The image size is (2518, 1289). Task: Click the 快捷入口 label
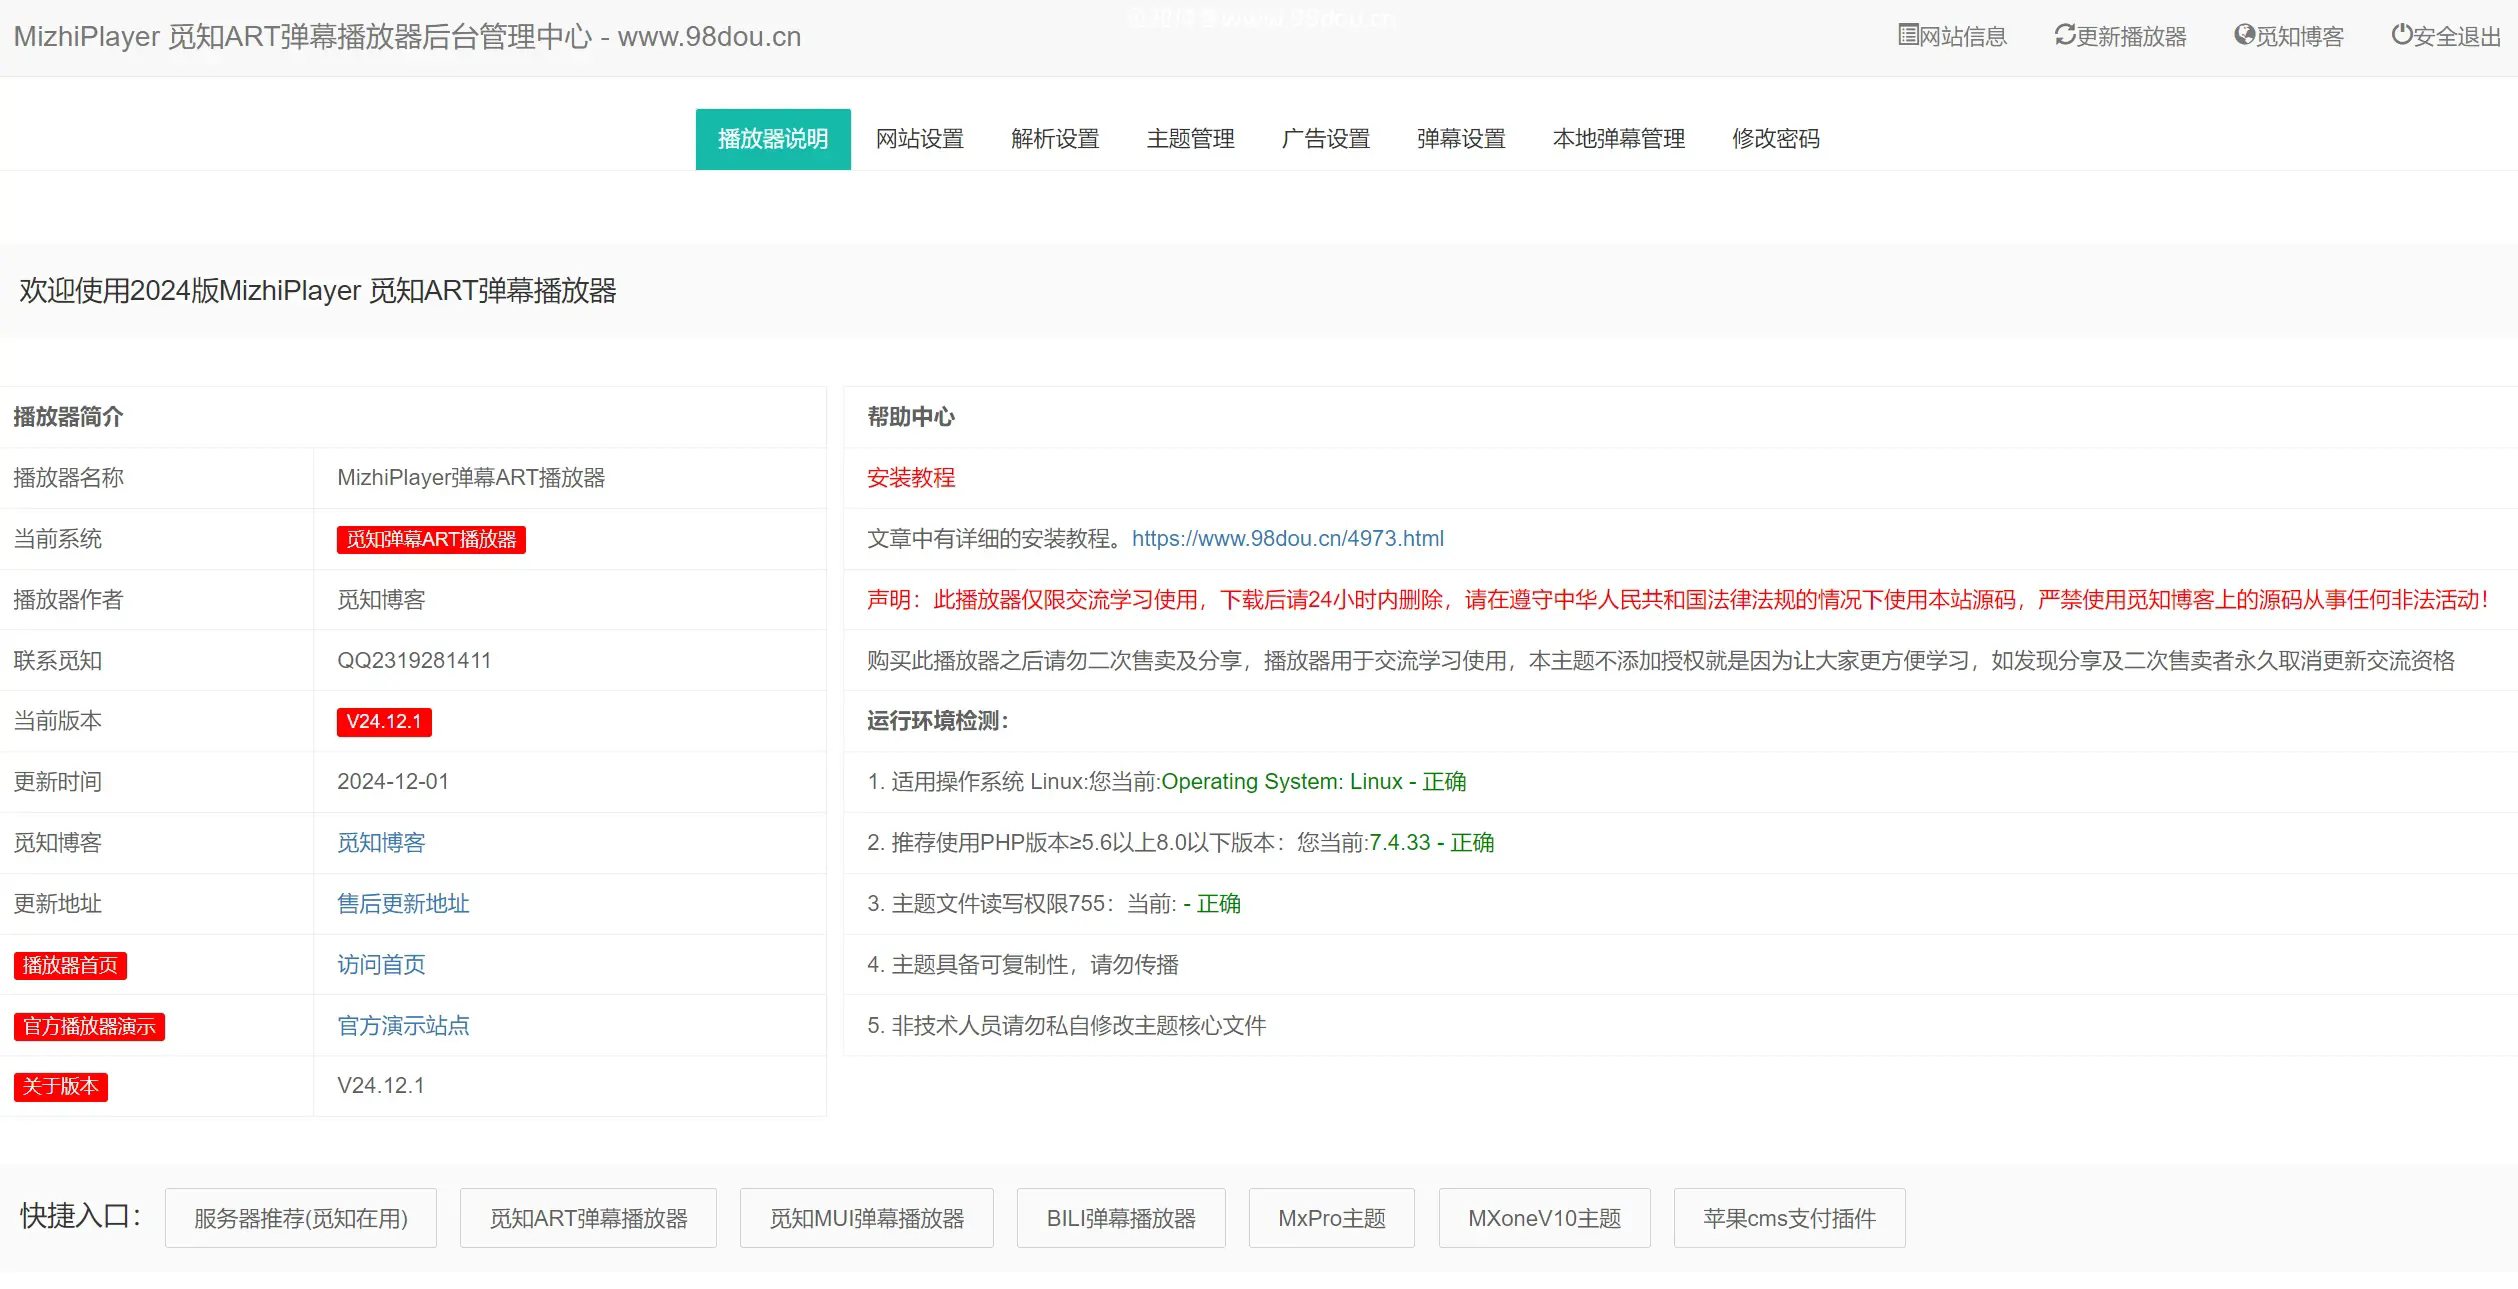(x=81, y=1216)
